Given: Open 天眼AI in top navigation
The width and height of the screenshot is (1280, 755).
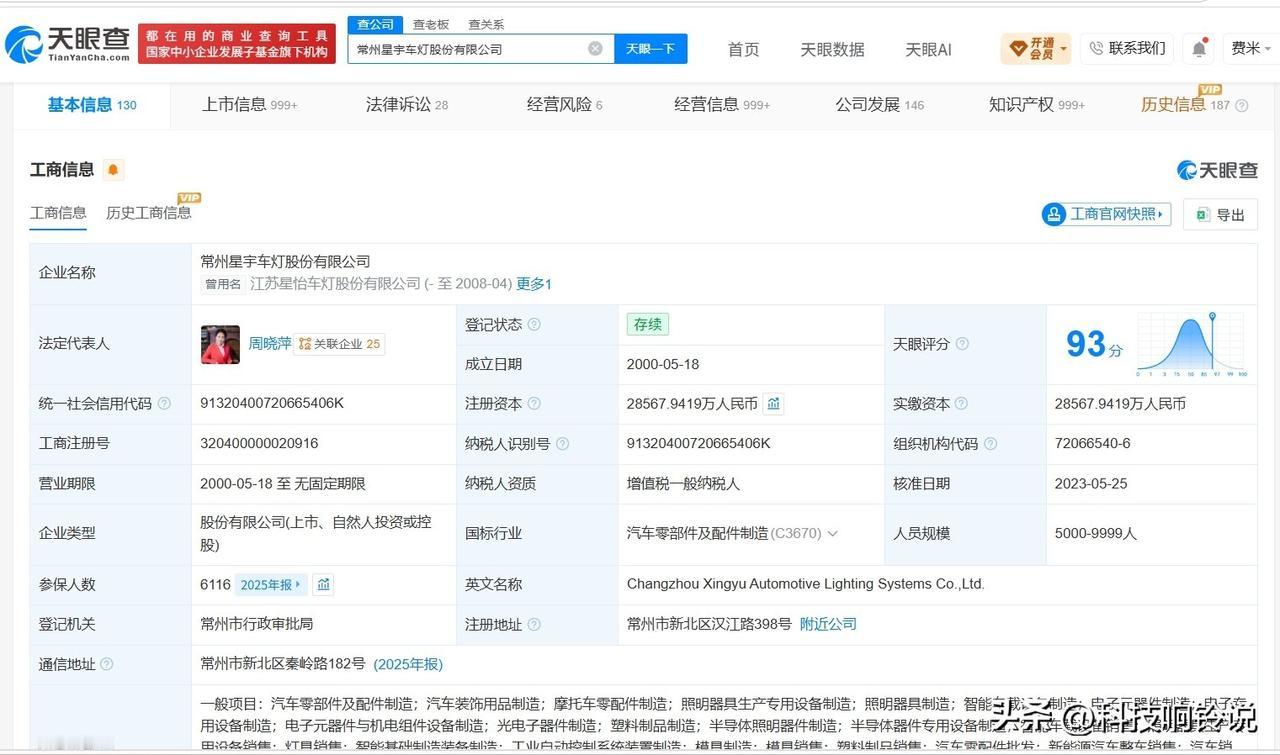Looking at the screenshot, I should click(x=928, y=49).
